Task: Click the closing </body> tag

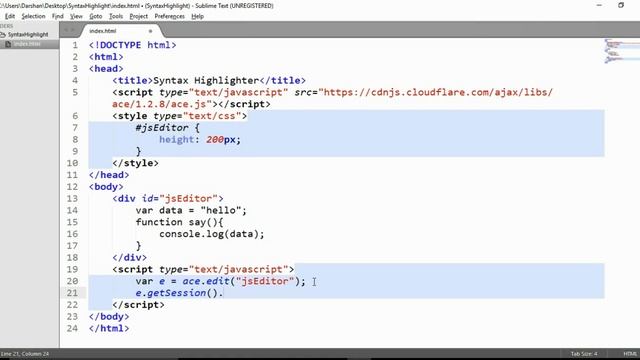Action: click(109, 317)
